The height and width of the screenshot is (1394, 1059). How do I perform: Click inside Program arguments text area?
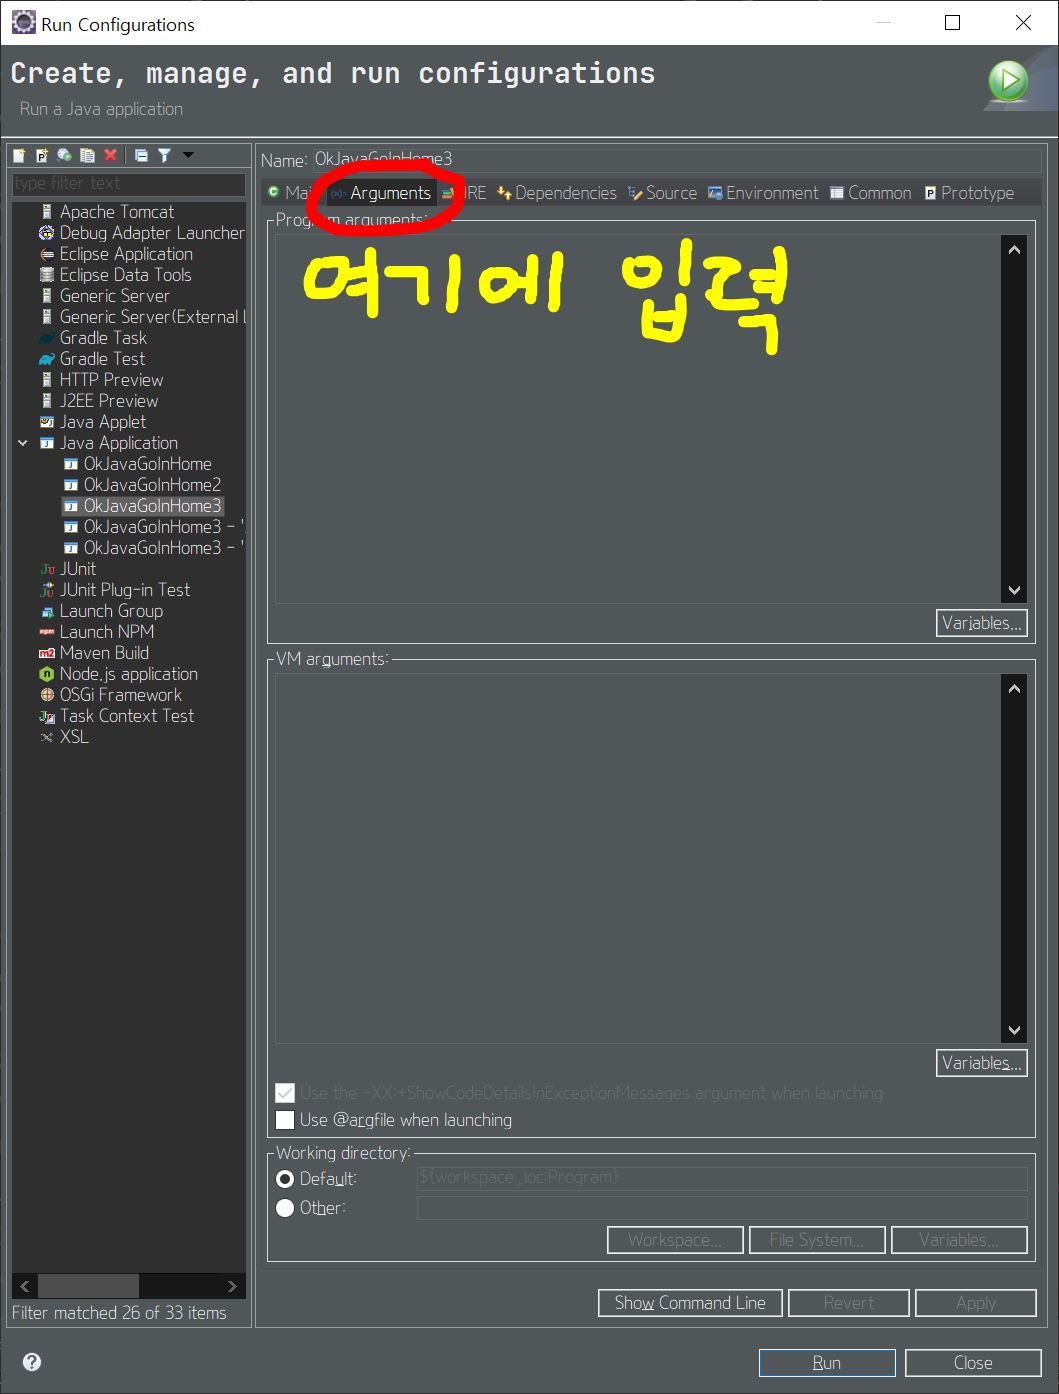638,418
